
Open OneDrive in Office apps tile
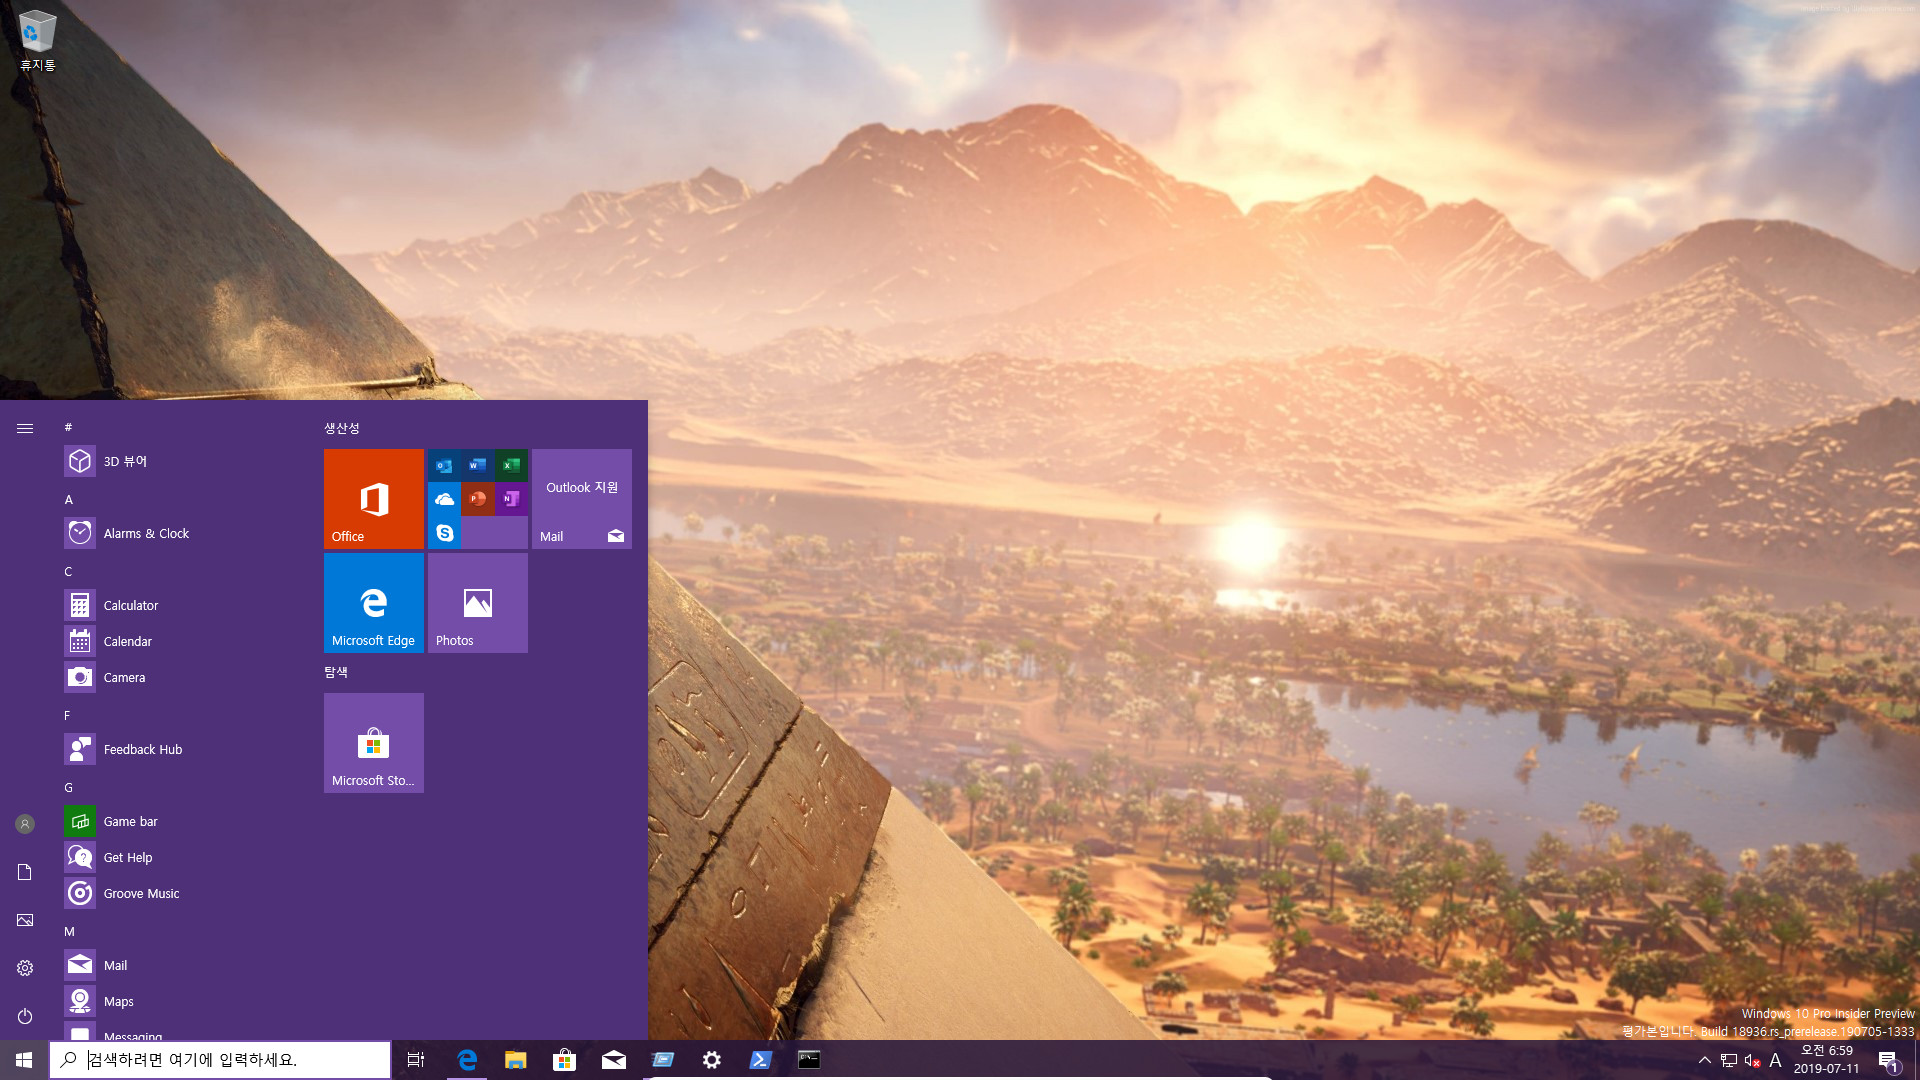444,499
